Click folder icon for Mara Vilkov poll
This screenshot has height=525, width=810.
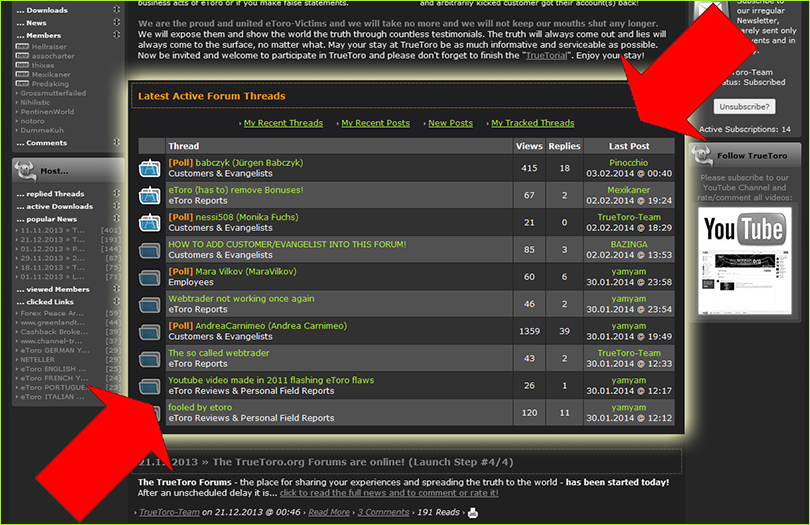pyautogui.click(x=150, y=278)
